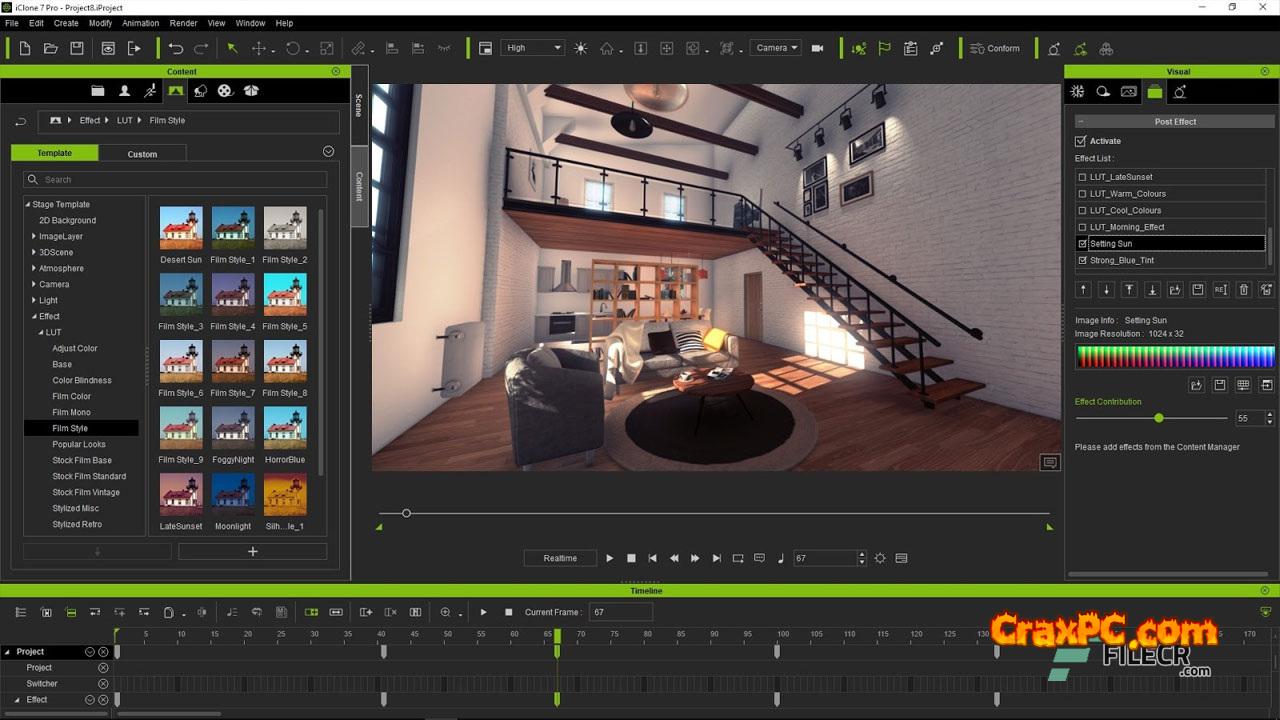This screenshot has height=720, width=1280.
Task: Select the Moonlight LUT thumbnail
Action: (x=233, y=495)
